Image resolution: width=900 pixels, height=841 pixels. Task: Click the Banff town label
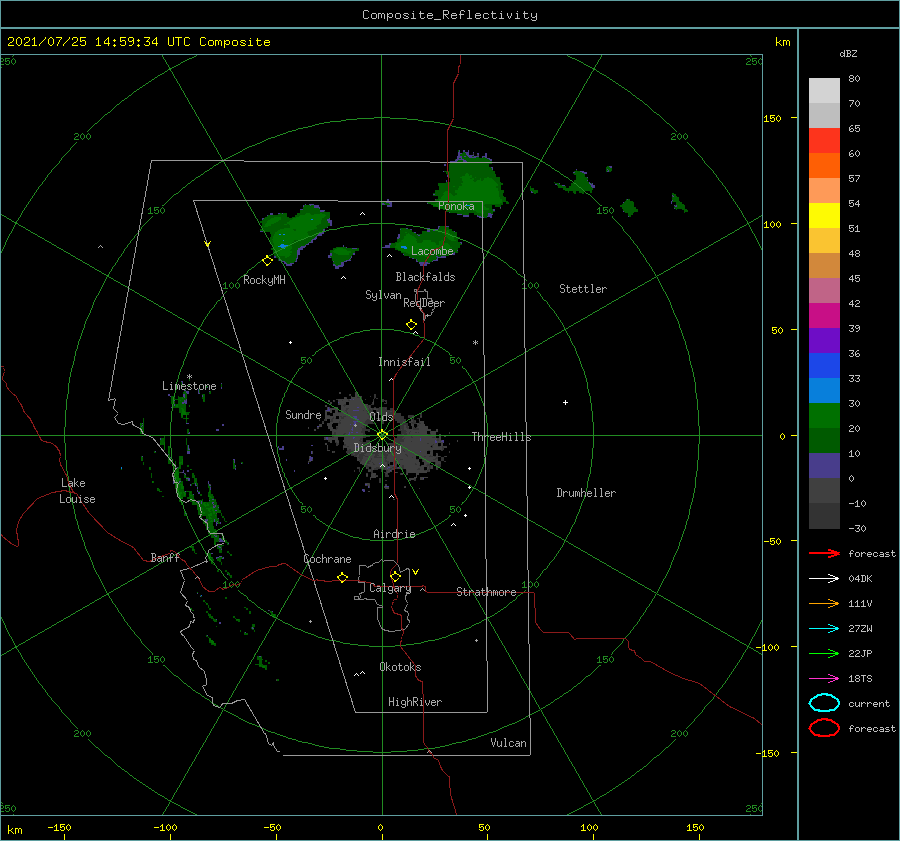[165, 557]
